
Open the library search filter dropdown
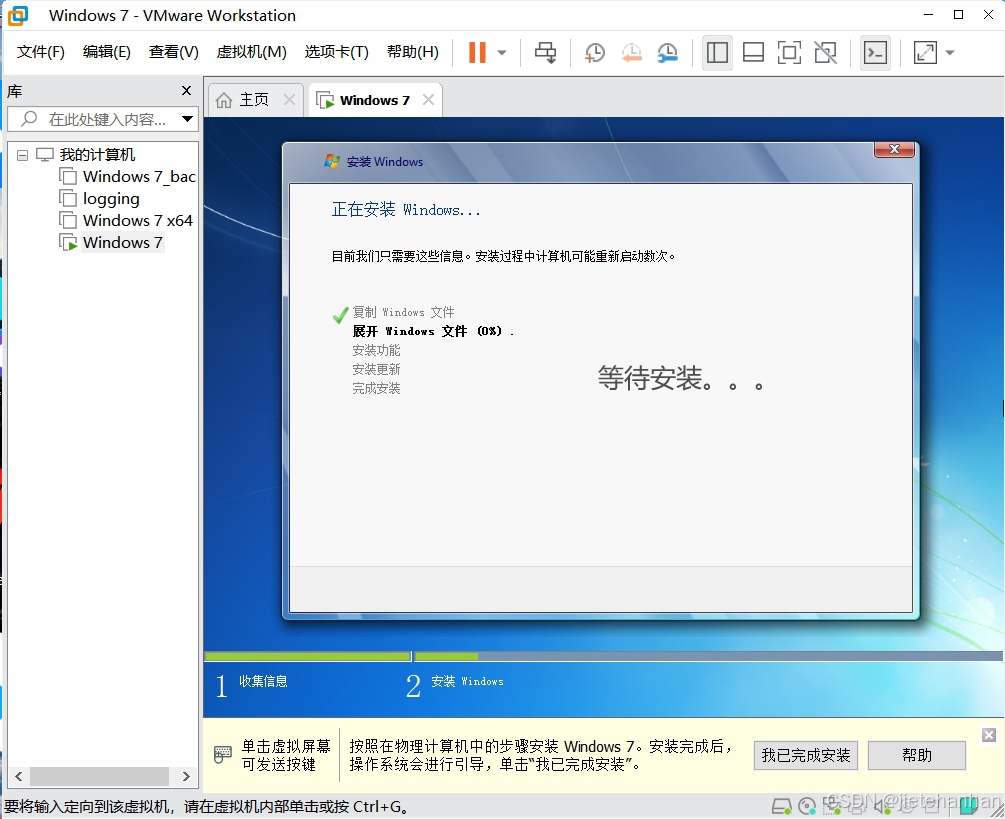187,119
